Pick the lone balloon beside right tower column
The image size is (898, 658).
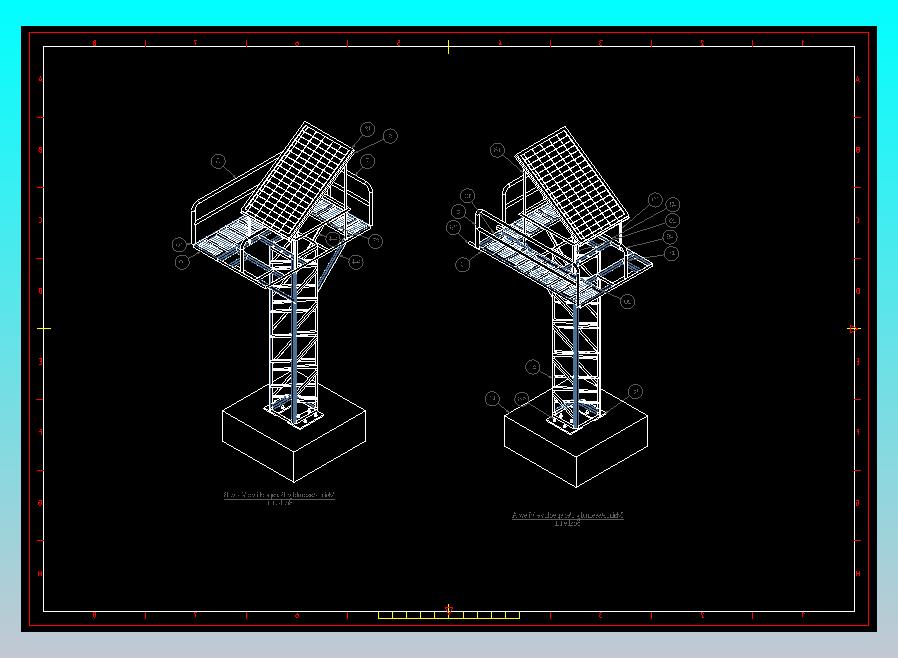(533, 367)
